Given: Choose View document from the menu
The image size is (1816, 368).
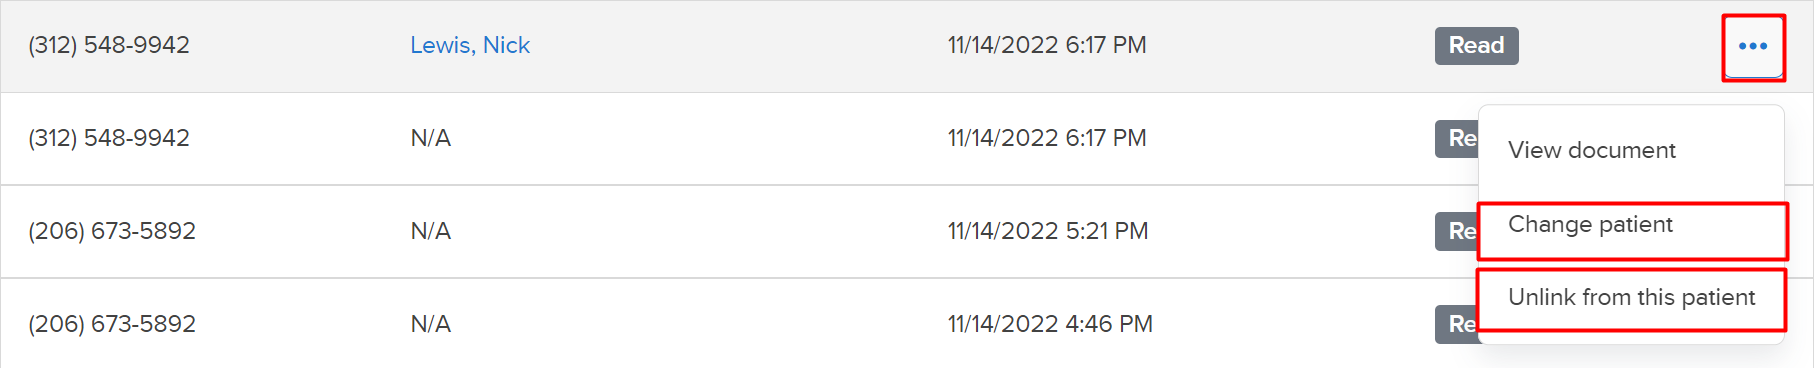Looking at the screenshot, I should click(x=1592, y=150).
